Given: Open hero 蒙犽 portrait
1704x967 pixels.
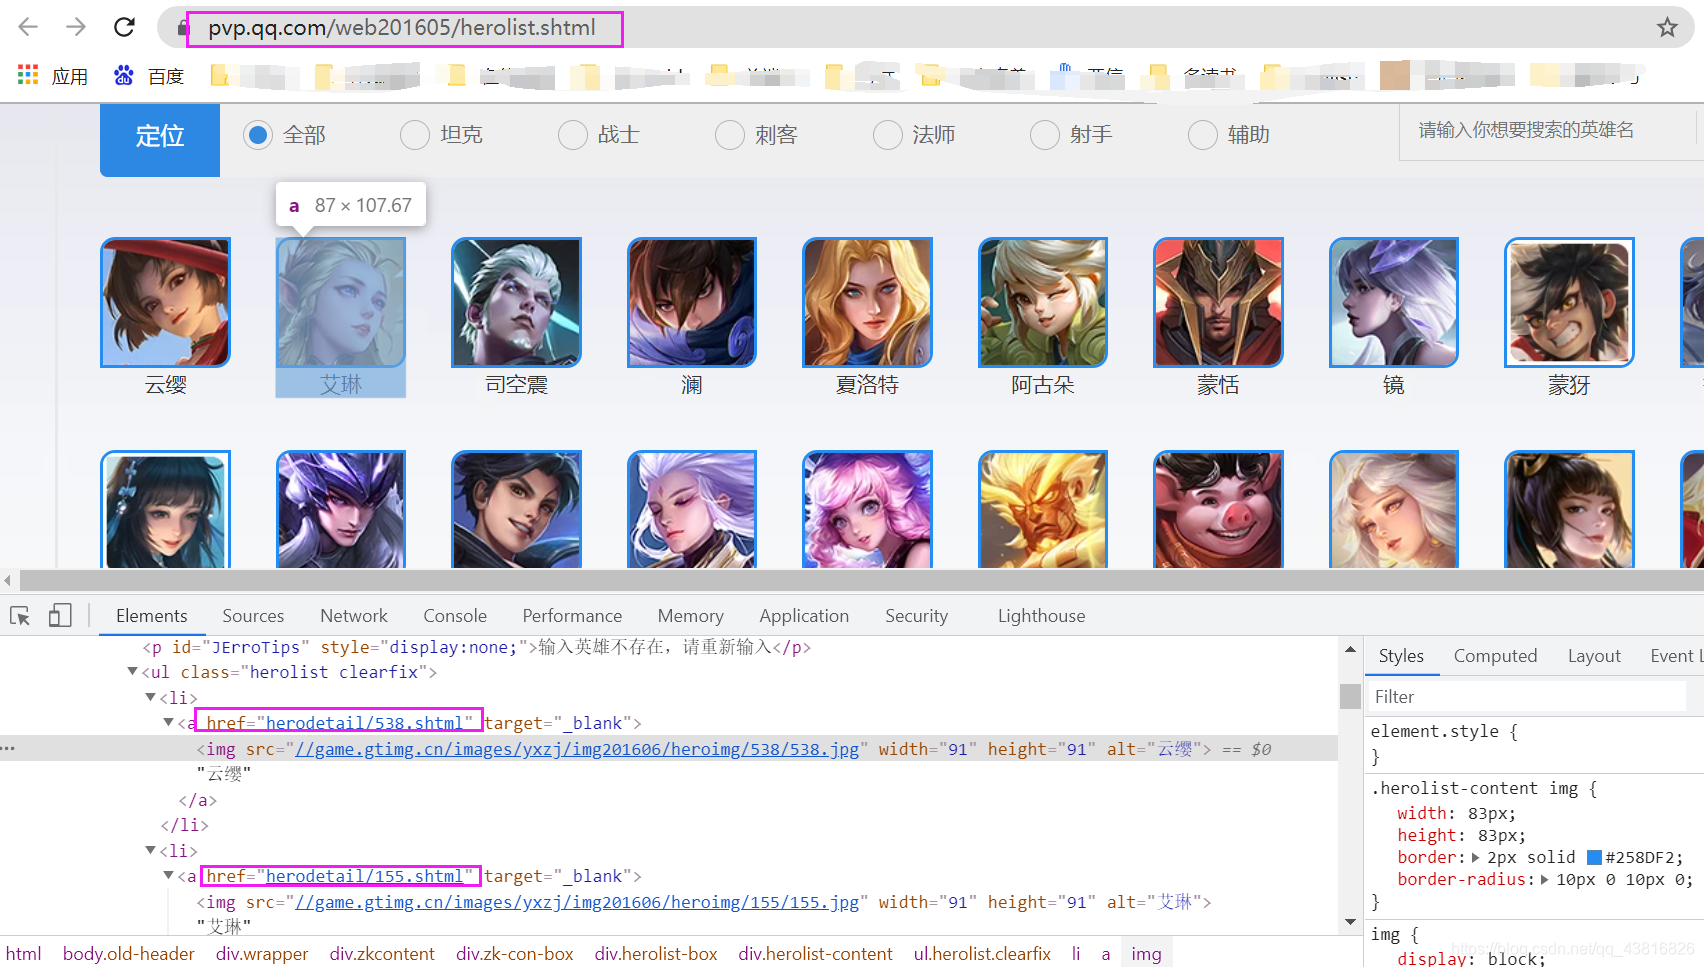Looking at the screenshot, I should click(1569, 302).
